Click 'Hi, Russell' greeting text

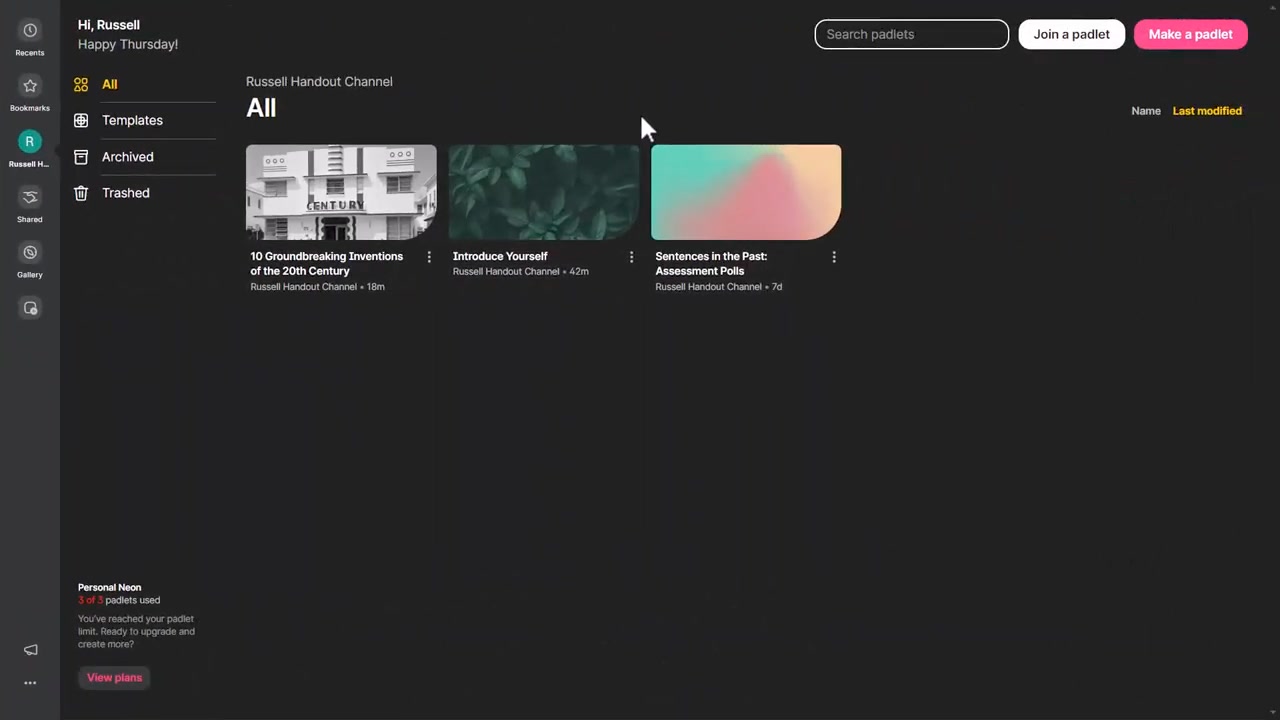click(109, 25)
